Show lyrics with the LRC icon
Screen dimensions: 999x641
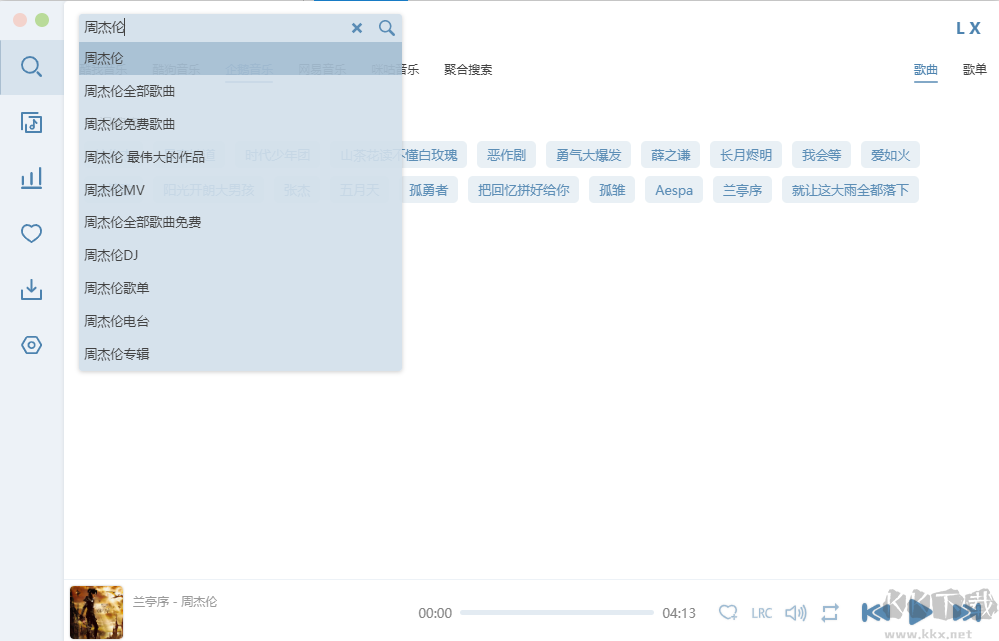tap(761, 612)
